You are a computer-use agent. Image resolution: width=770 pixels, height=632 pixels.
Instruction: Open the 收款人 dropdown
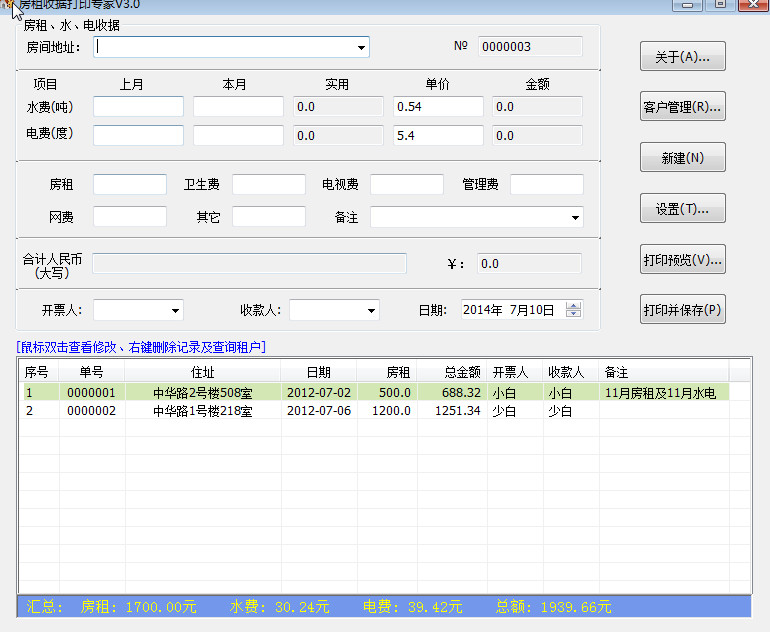[371, 310]
